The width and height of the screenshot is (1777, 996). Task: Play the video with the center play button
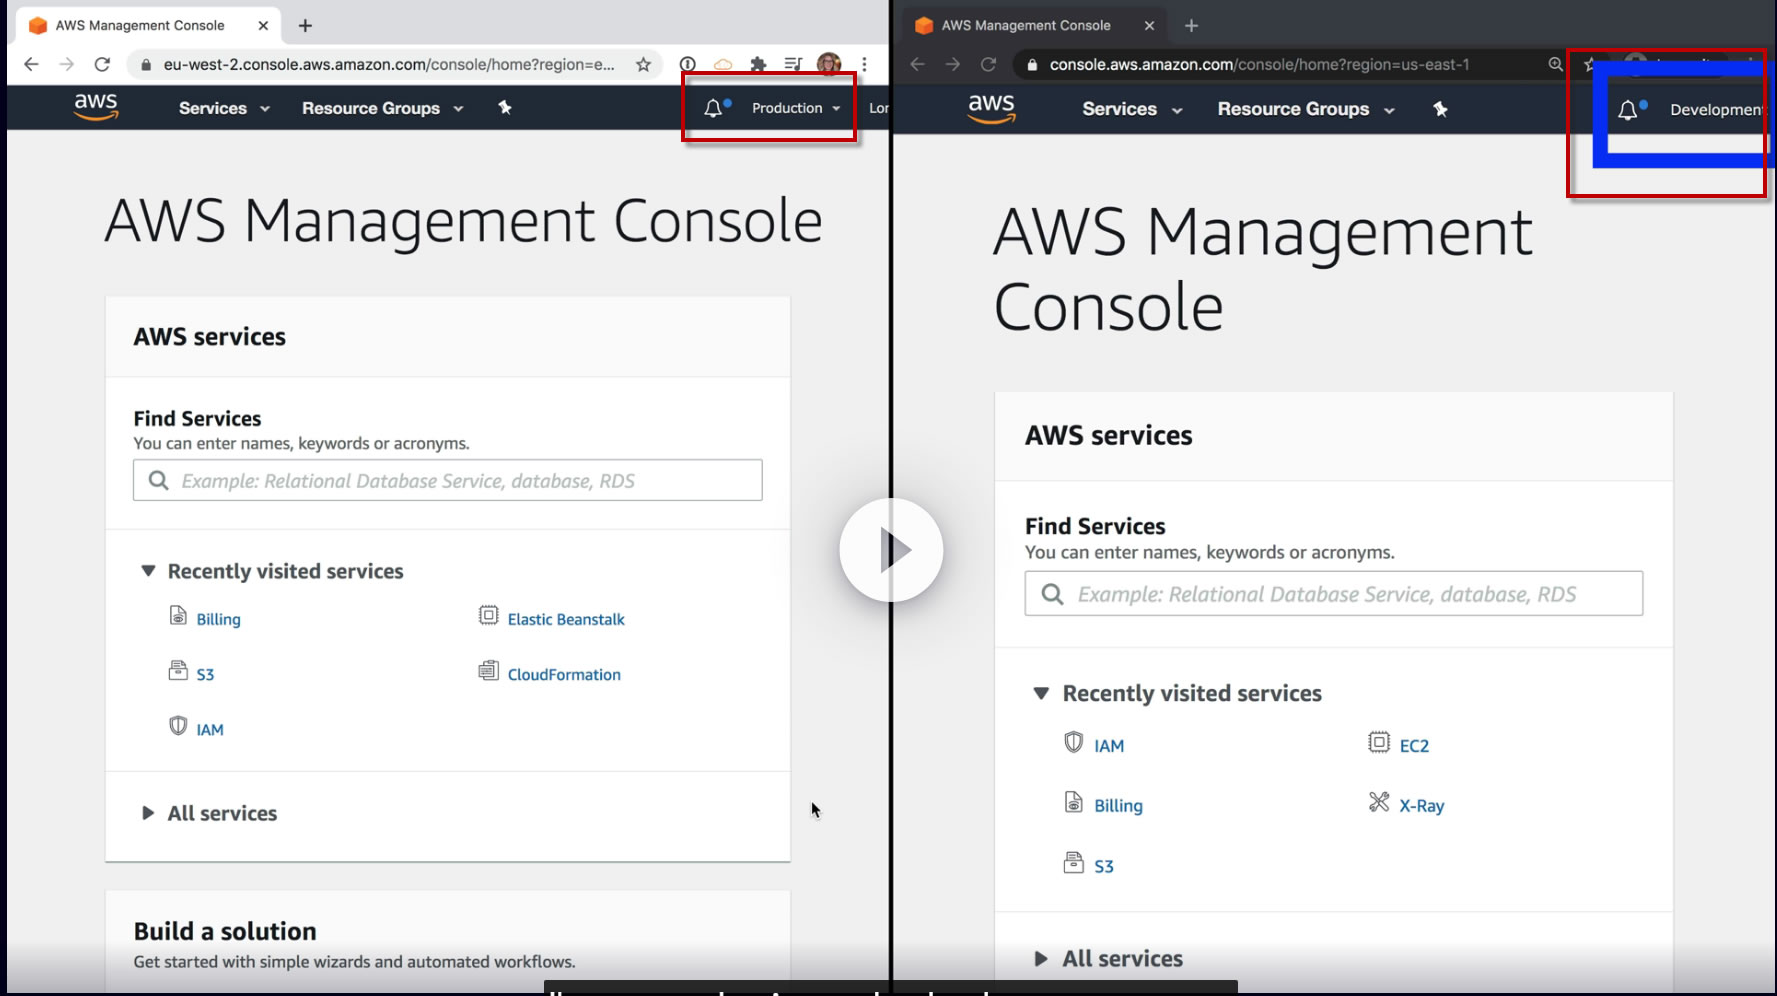coord(891,550)
